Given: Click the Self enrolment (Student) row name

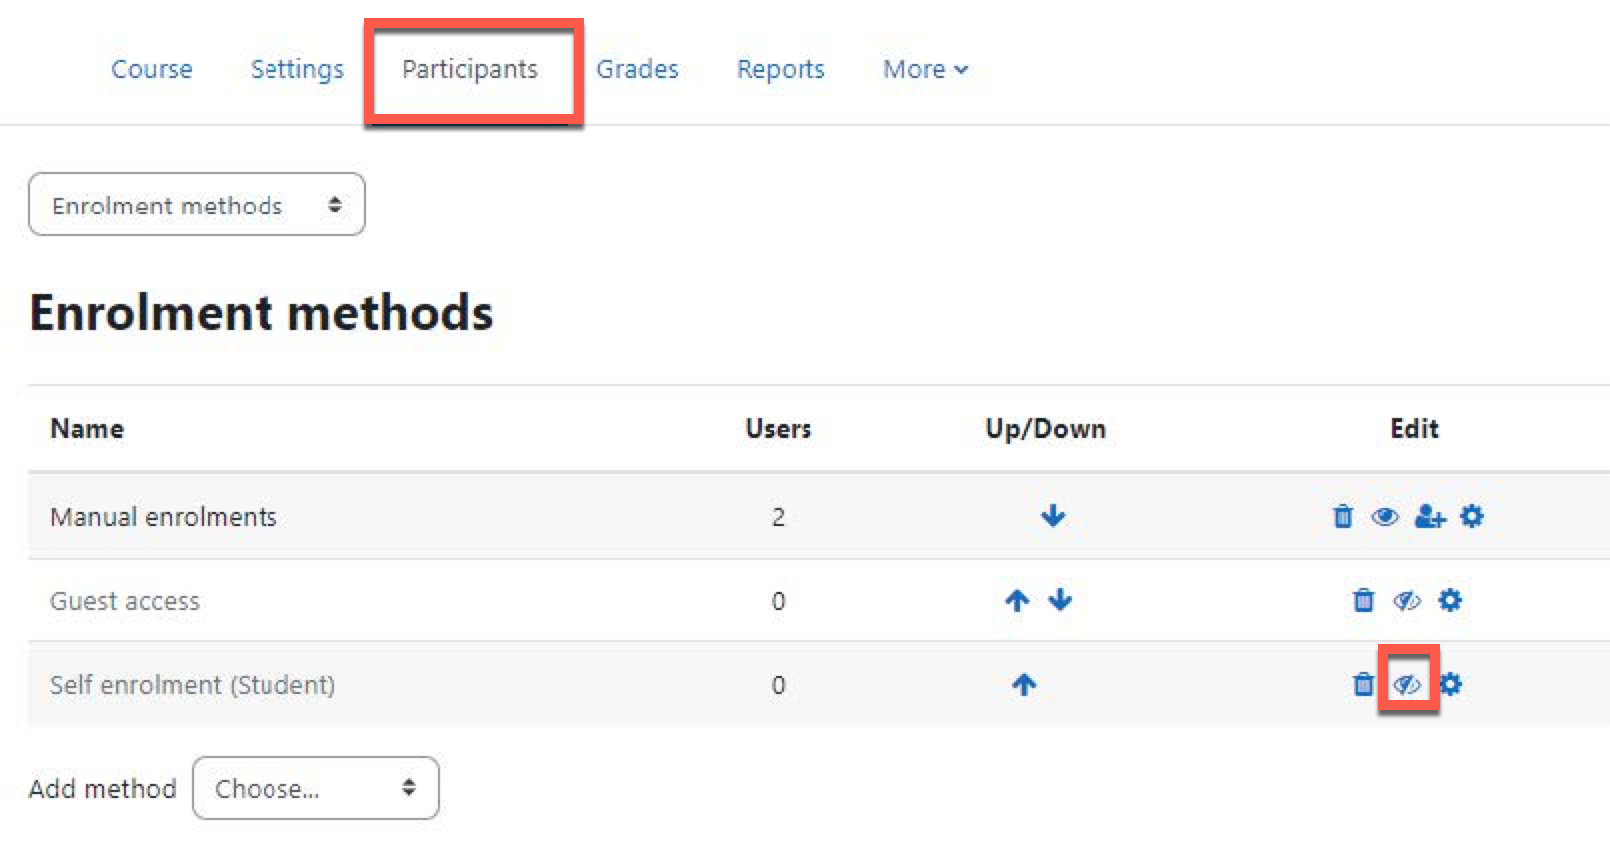Looking at the screenshot, I should 192,685.
